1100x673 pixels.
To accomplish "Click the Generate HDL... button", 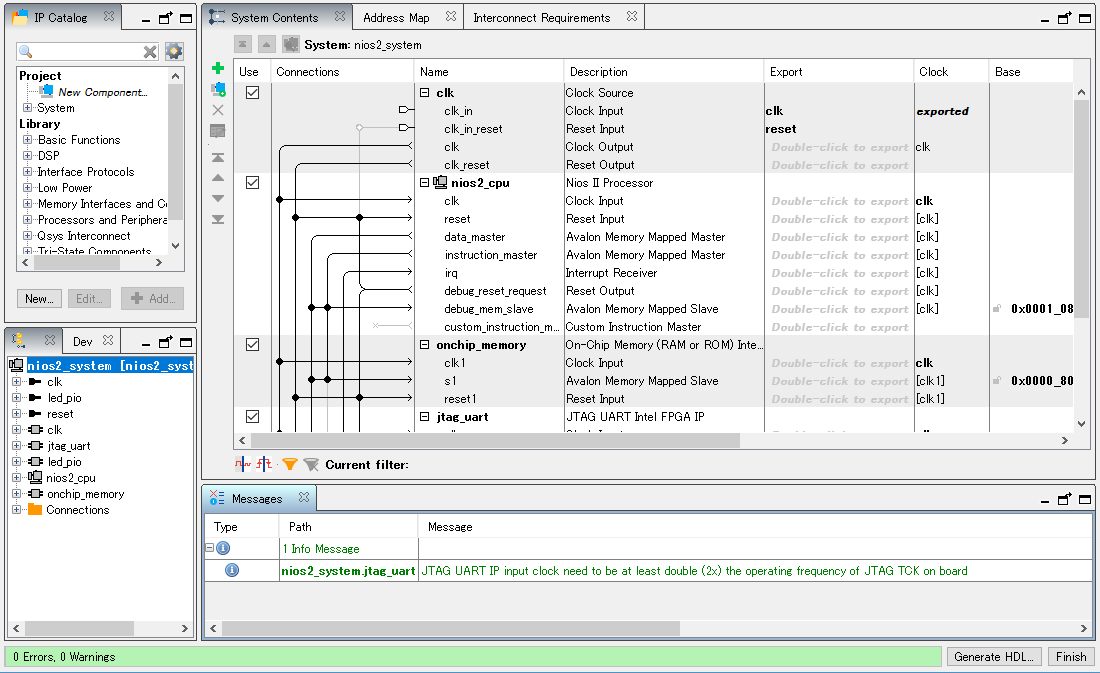I will click(x=994, y=657).
